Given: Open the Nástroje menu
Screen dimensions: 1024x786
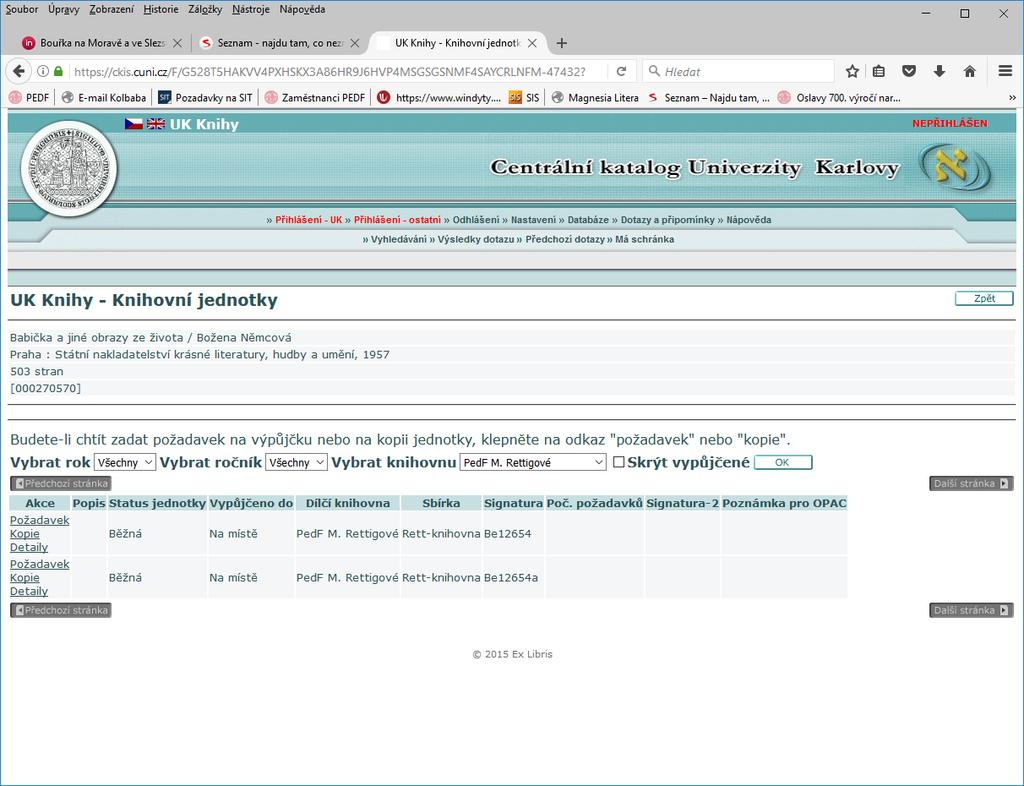Looking at the screenshot, I should click(251, 9).
